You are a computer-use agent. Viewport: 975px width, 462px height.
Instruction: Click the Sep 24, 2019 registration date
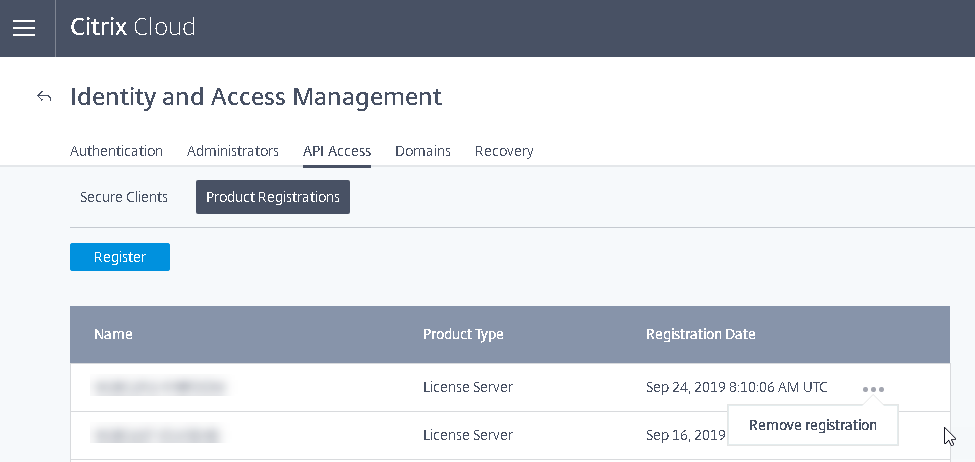coord(736,387)
